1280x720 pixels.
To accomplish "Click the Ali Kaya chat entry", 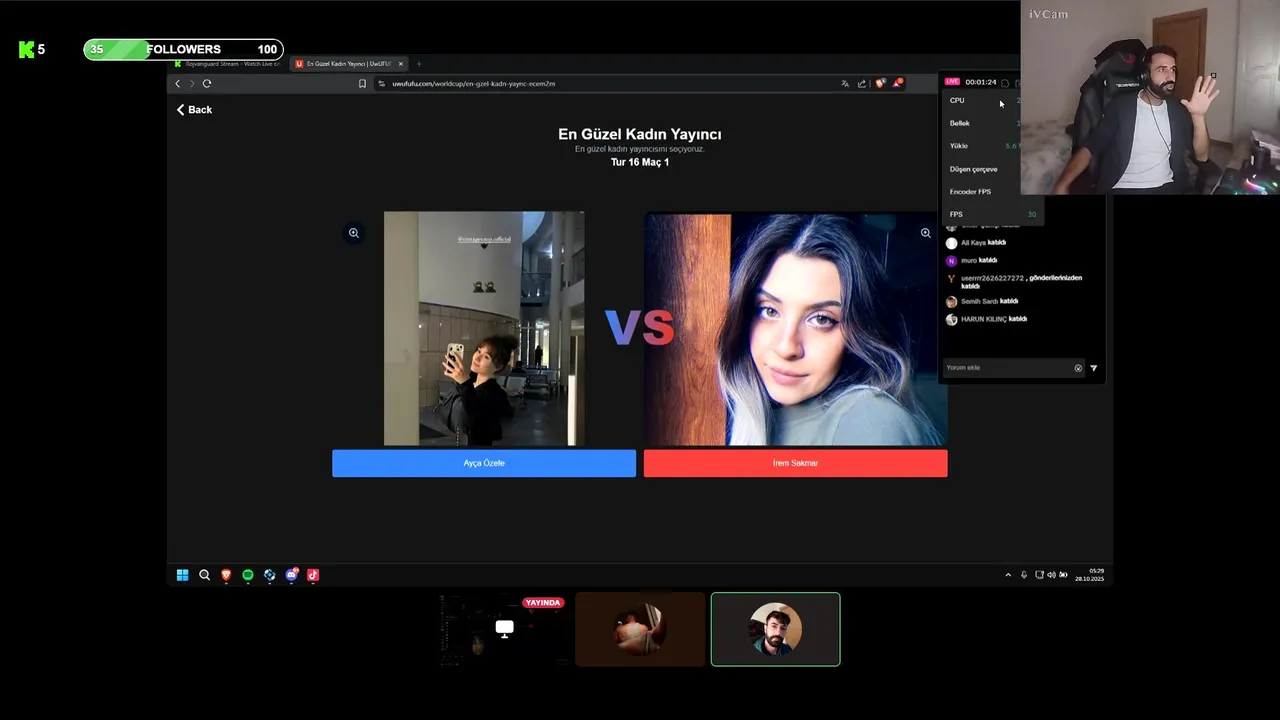I will click(976, 243).
